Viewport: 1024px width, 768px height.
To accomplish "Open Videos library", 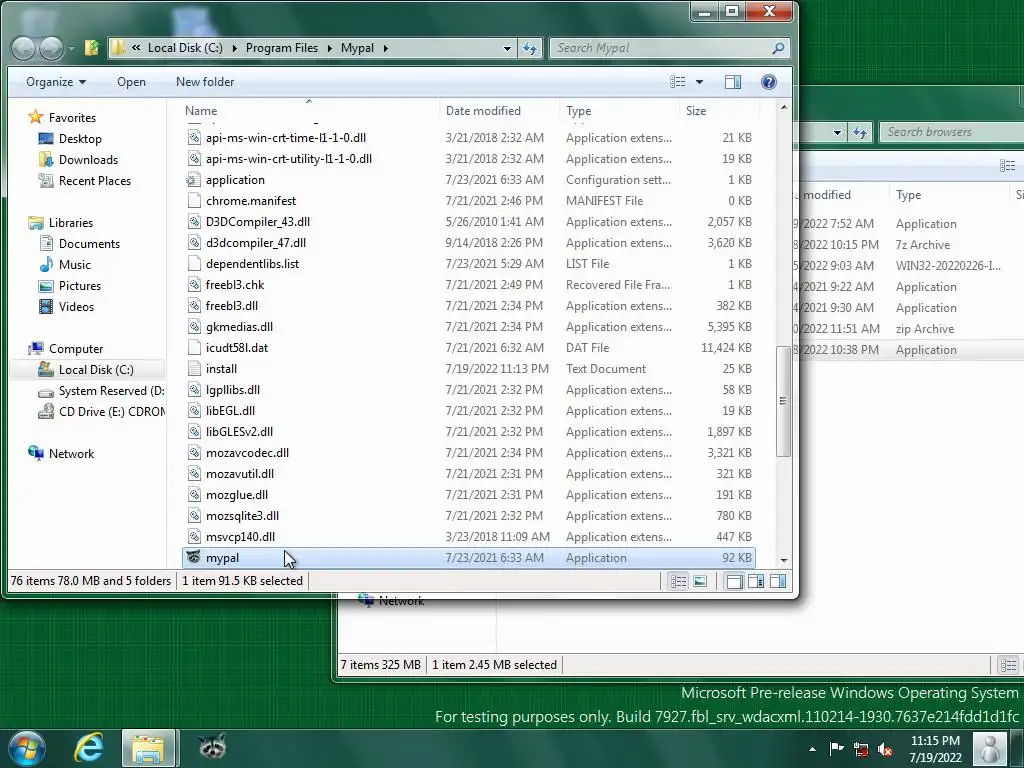I will pos(76,306).
